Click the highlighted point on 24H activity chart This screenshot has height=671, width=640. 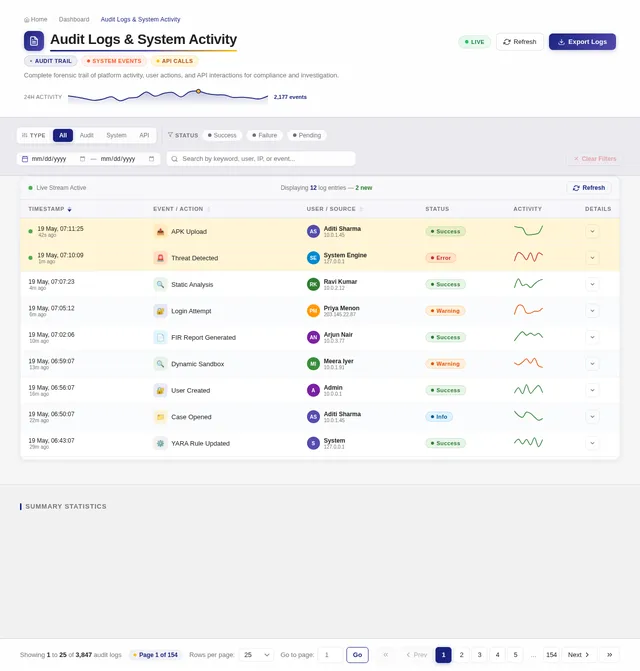199,91
